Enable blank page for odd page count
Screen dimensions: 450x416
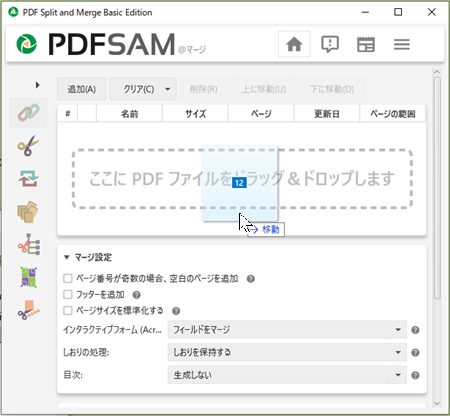pyautogui.click(x=68, y=278)
